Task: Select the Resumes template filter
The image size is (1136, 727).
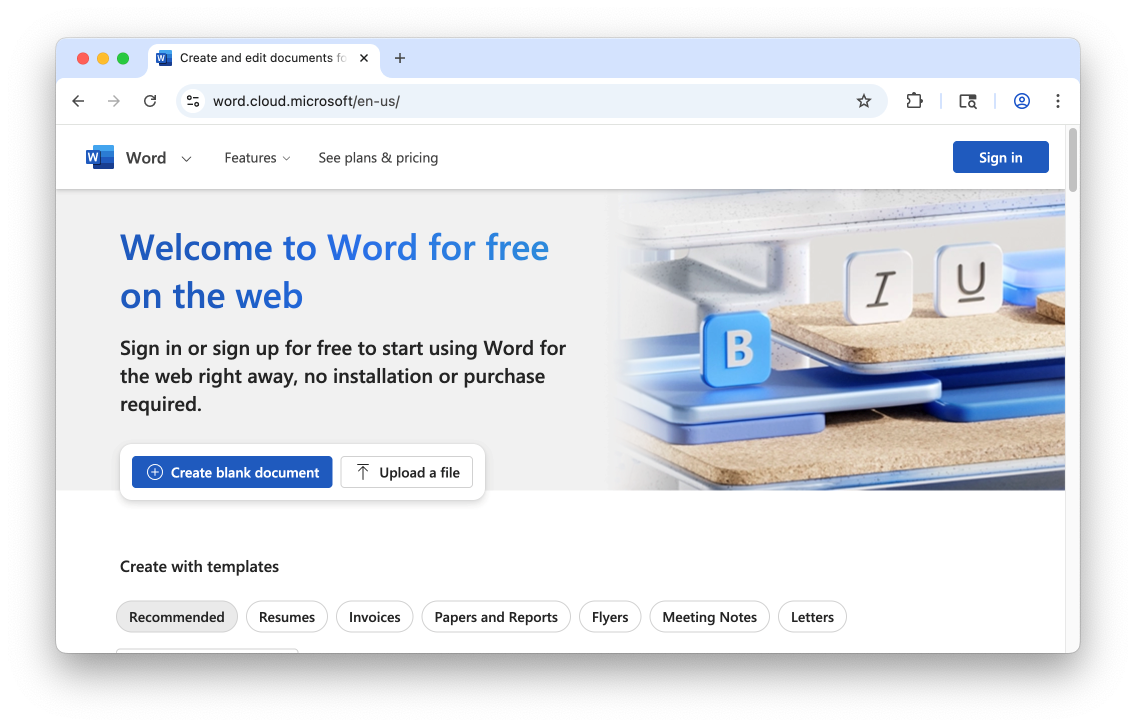Action: [x=287, y=617]
